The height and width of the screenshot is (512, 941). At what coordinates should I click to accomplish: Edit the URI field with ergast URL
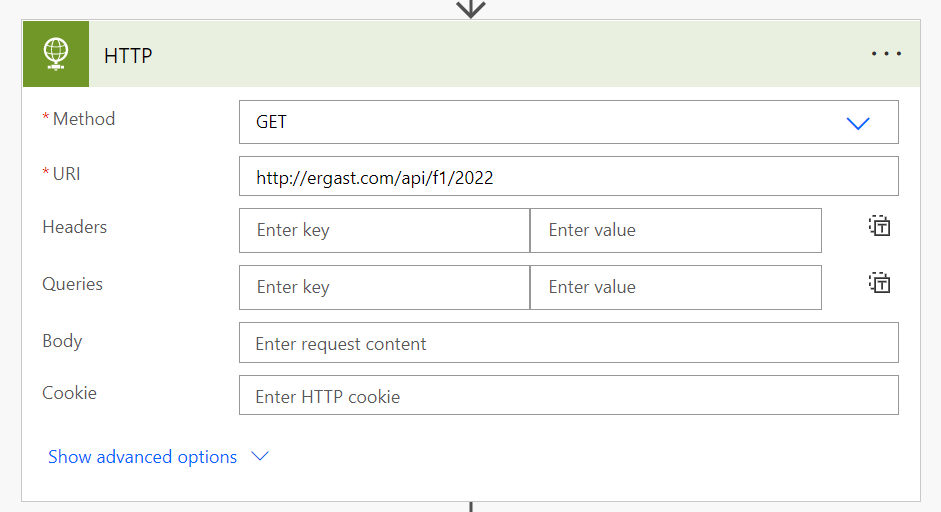(x=568, y=177)
